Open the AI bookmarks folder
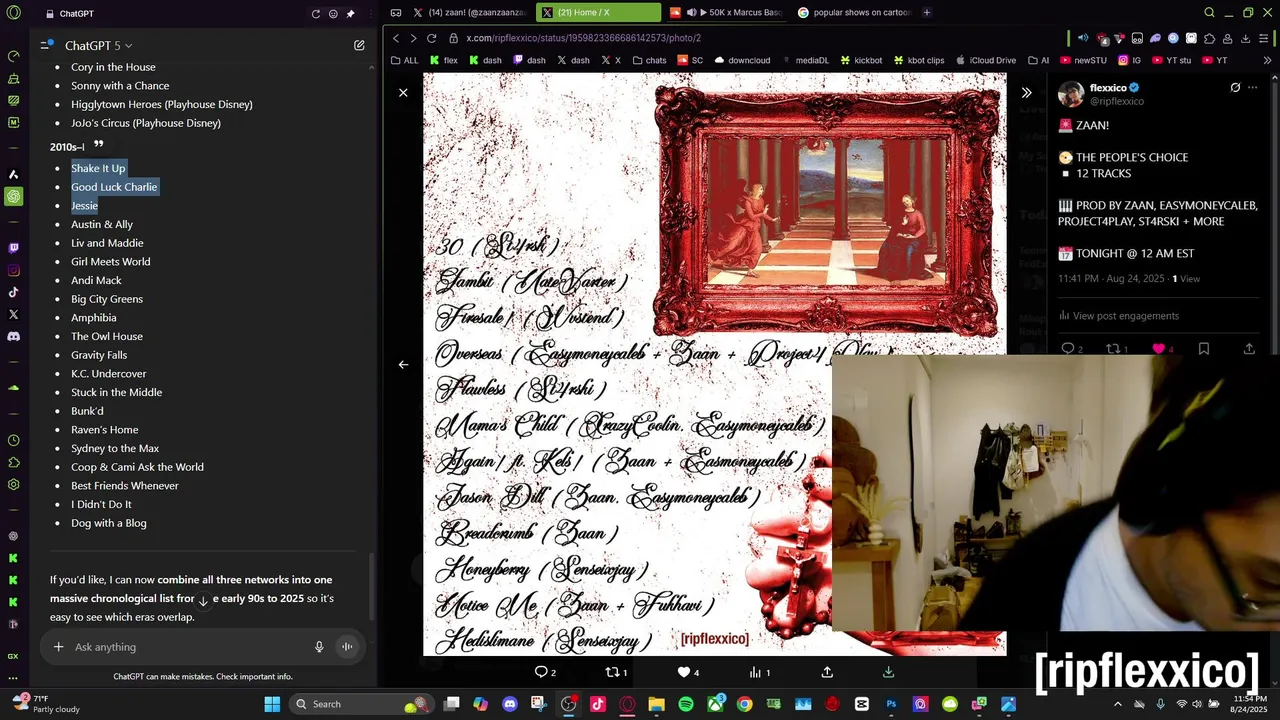The width and height of the screenshot is (1280, 720). pos(1038,60)
